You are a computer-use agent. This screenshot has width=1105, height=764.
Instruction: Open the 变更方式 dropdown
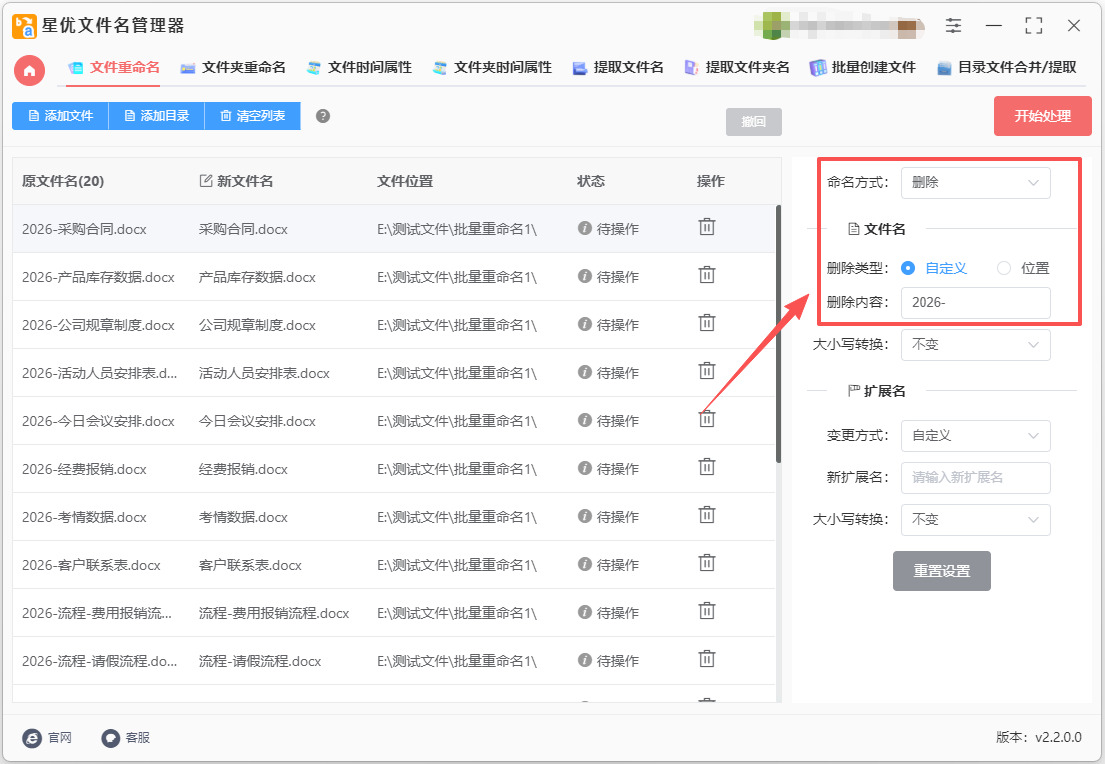[975, 436]
